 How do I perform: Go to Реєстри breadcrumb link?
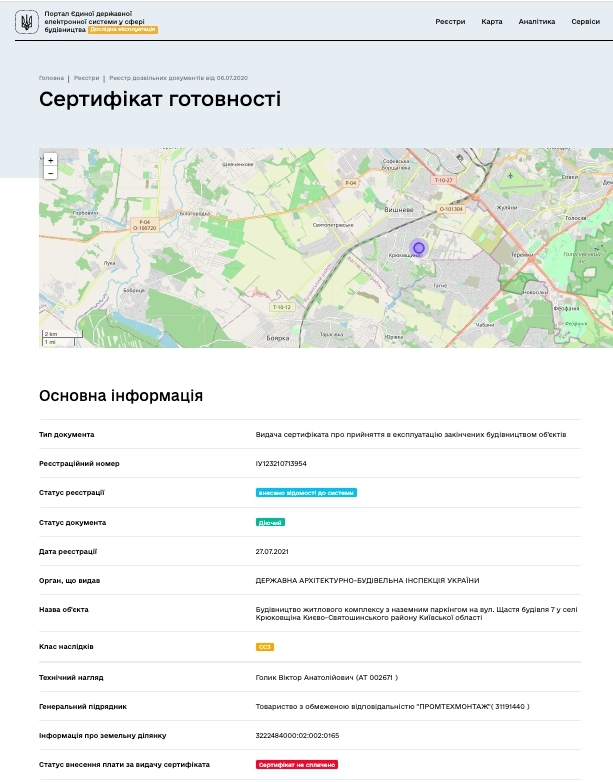point(86,78)
